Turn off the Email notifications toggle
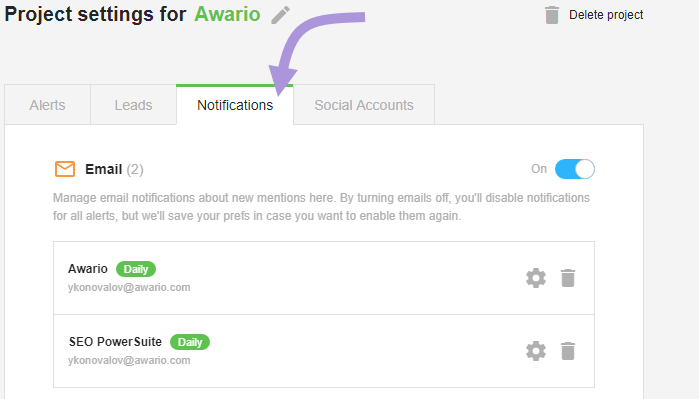The width and height of the screenshot is (699, 399). (x=575, y=169)
